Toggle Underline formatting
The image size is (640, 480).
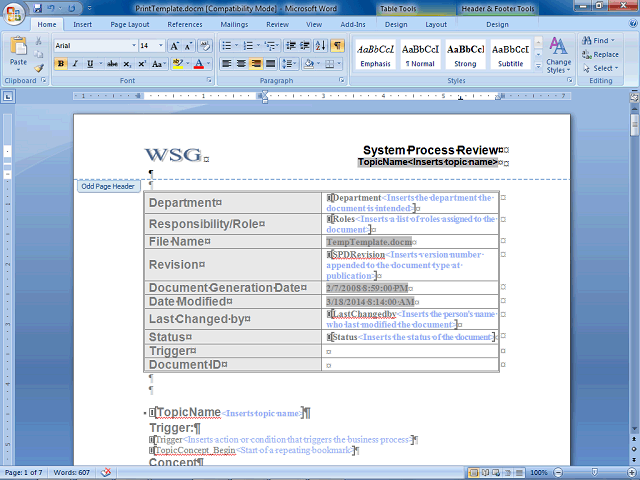pos(90,64)
